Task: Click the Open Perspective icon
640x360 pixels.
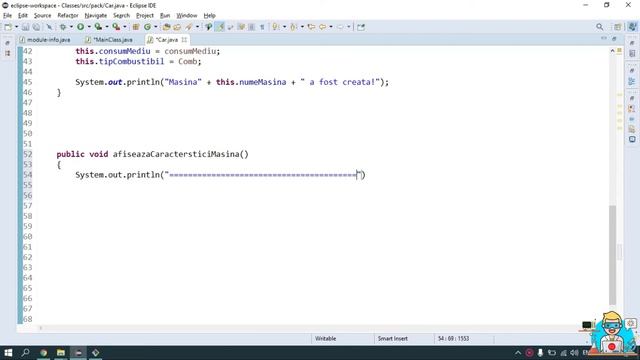Action: [x=618, y=27]
